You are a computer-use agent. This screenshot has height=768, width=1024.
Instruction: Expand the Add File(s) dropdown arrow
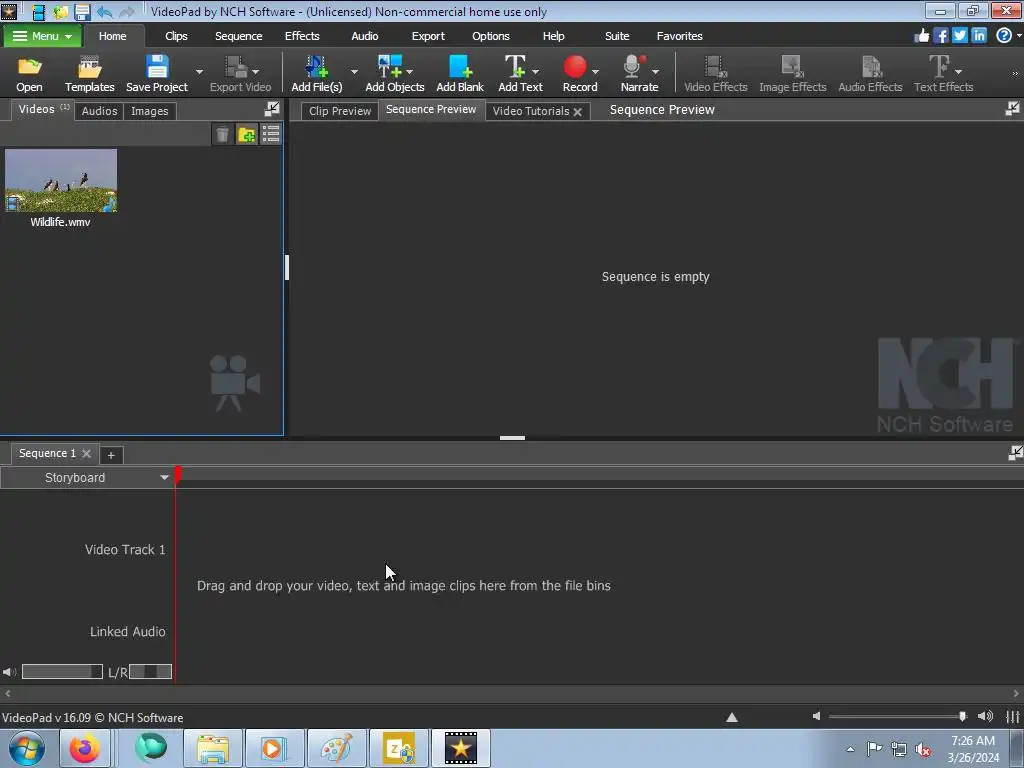(354, 71)
